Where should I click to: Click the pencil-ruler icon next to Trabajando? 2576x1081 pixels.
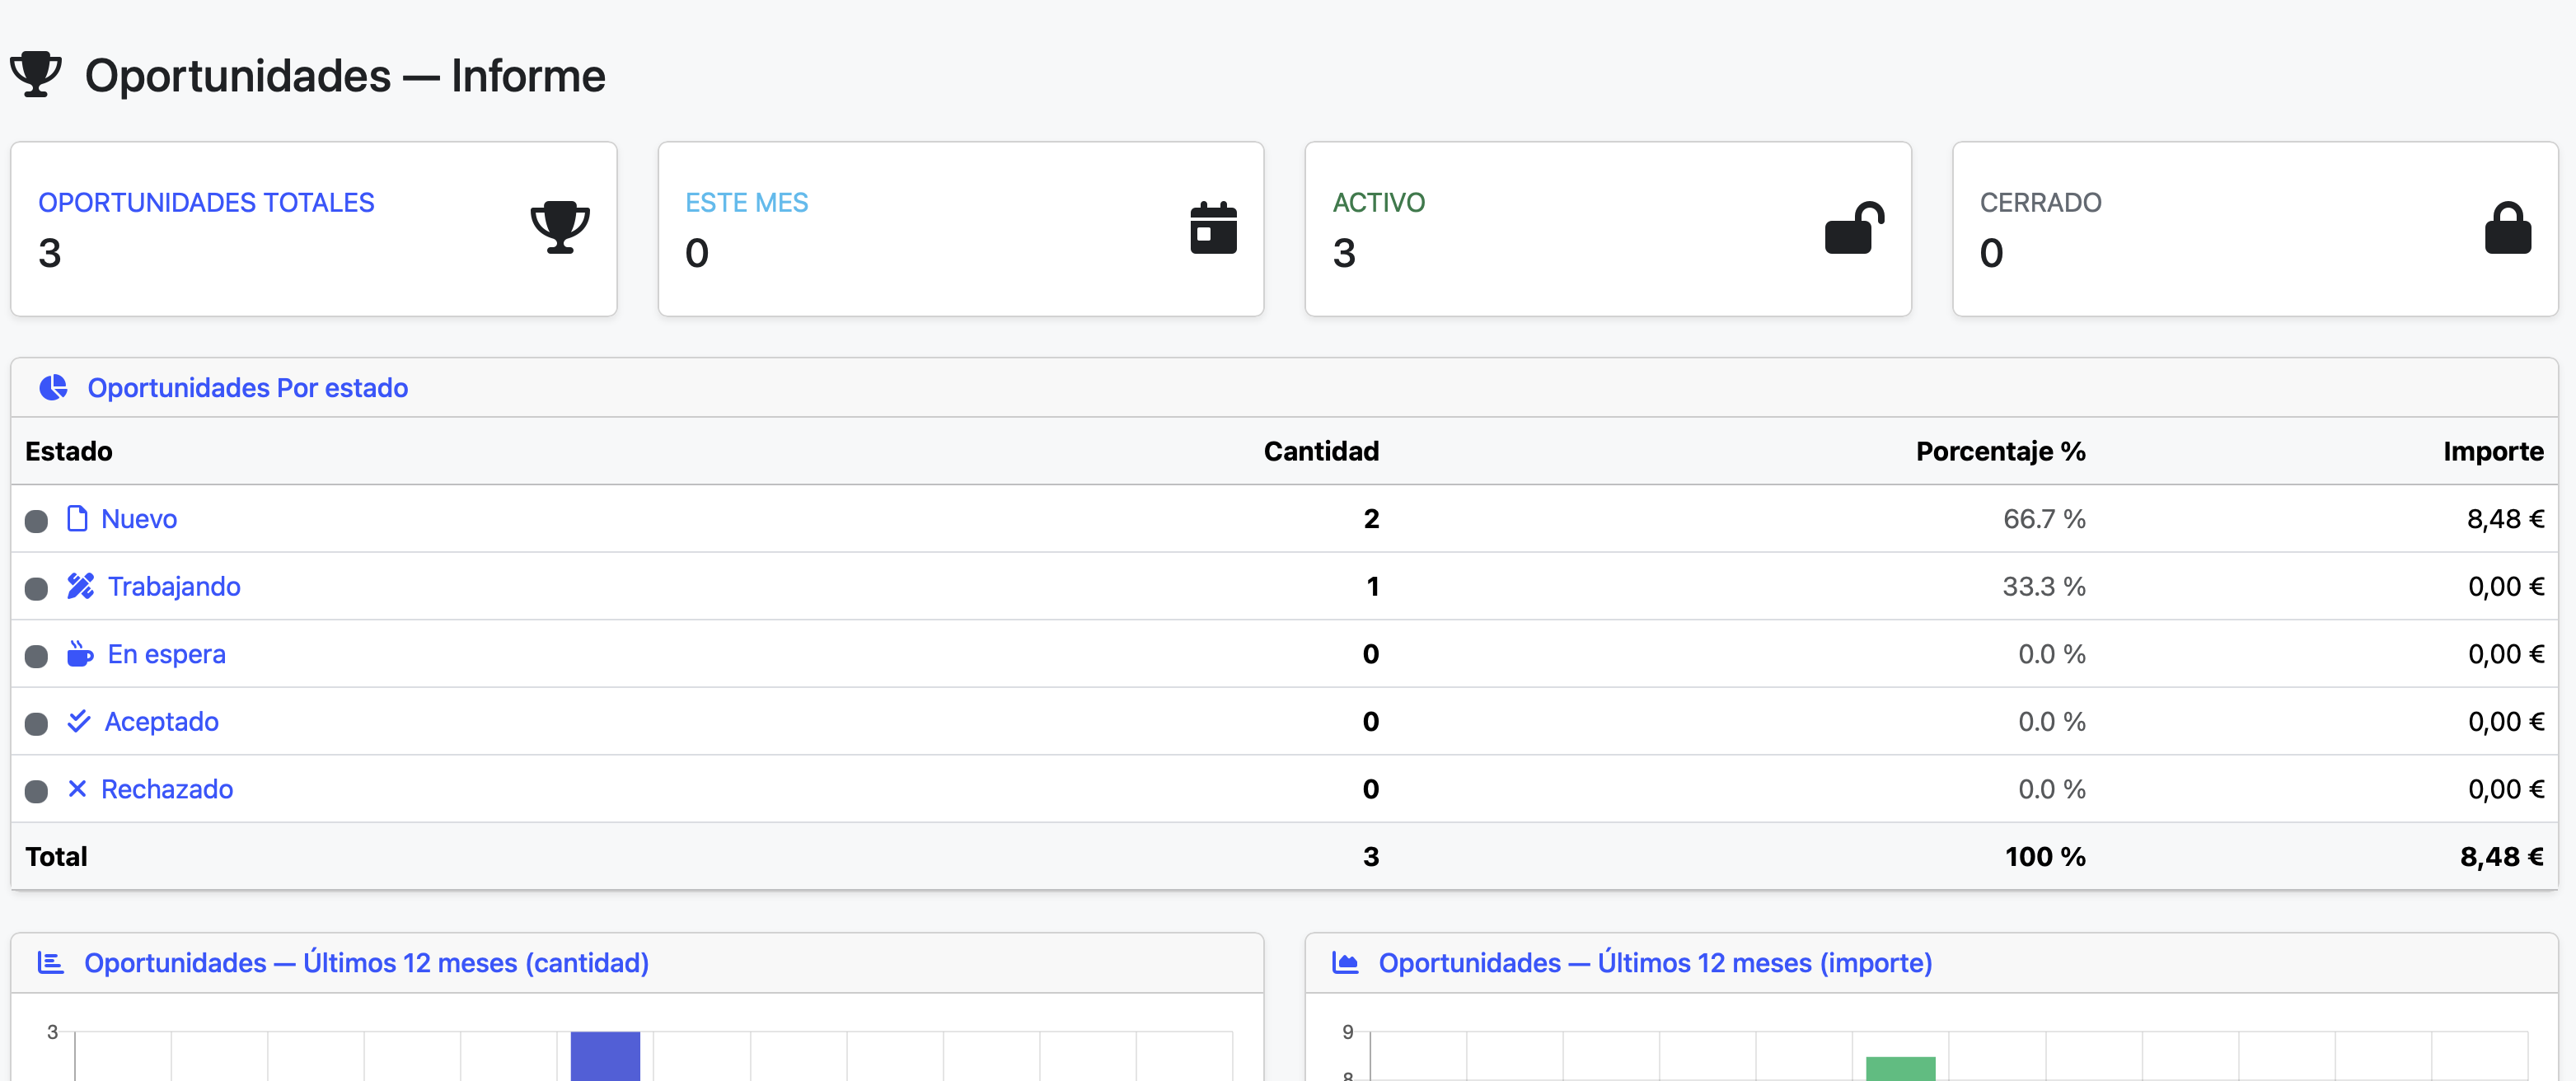pos(80,586)
